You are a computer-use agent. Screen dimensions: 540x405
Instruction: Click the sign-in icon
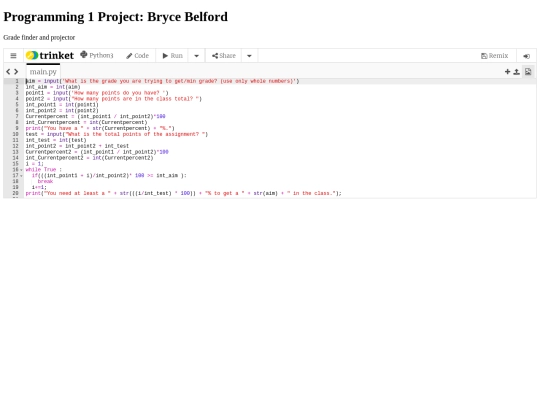[x=527, y=56]
